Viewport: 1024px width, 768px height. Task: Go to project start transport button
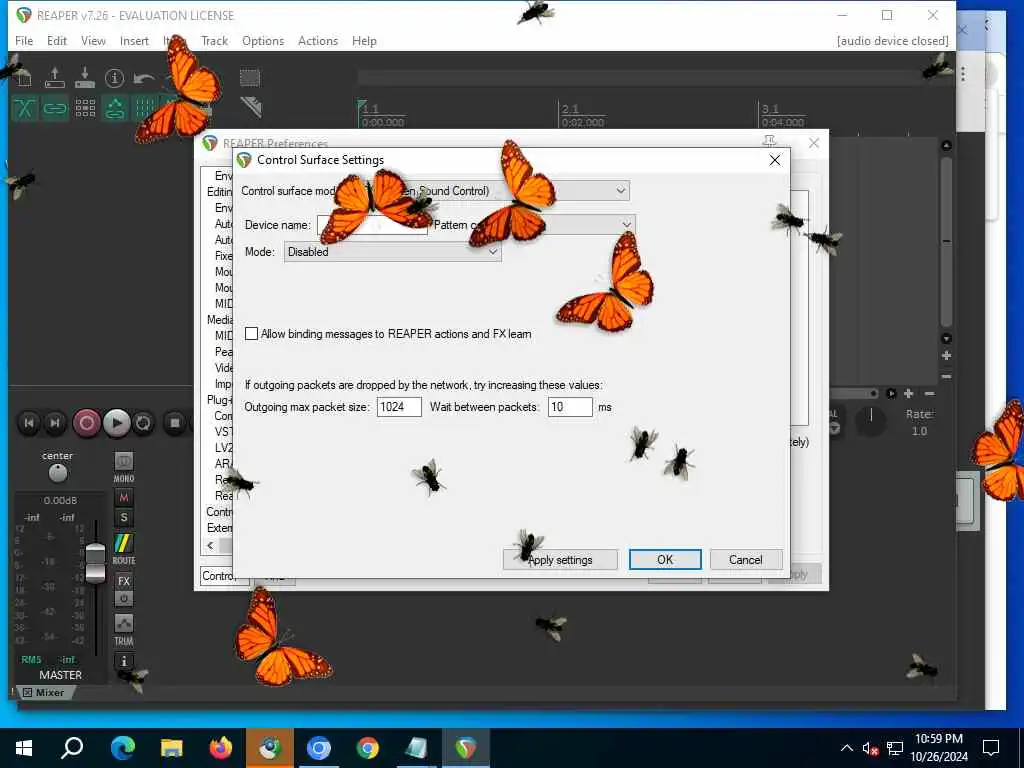29,423
